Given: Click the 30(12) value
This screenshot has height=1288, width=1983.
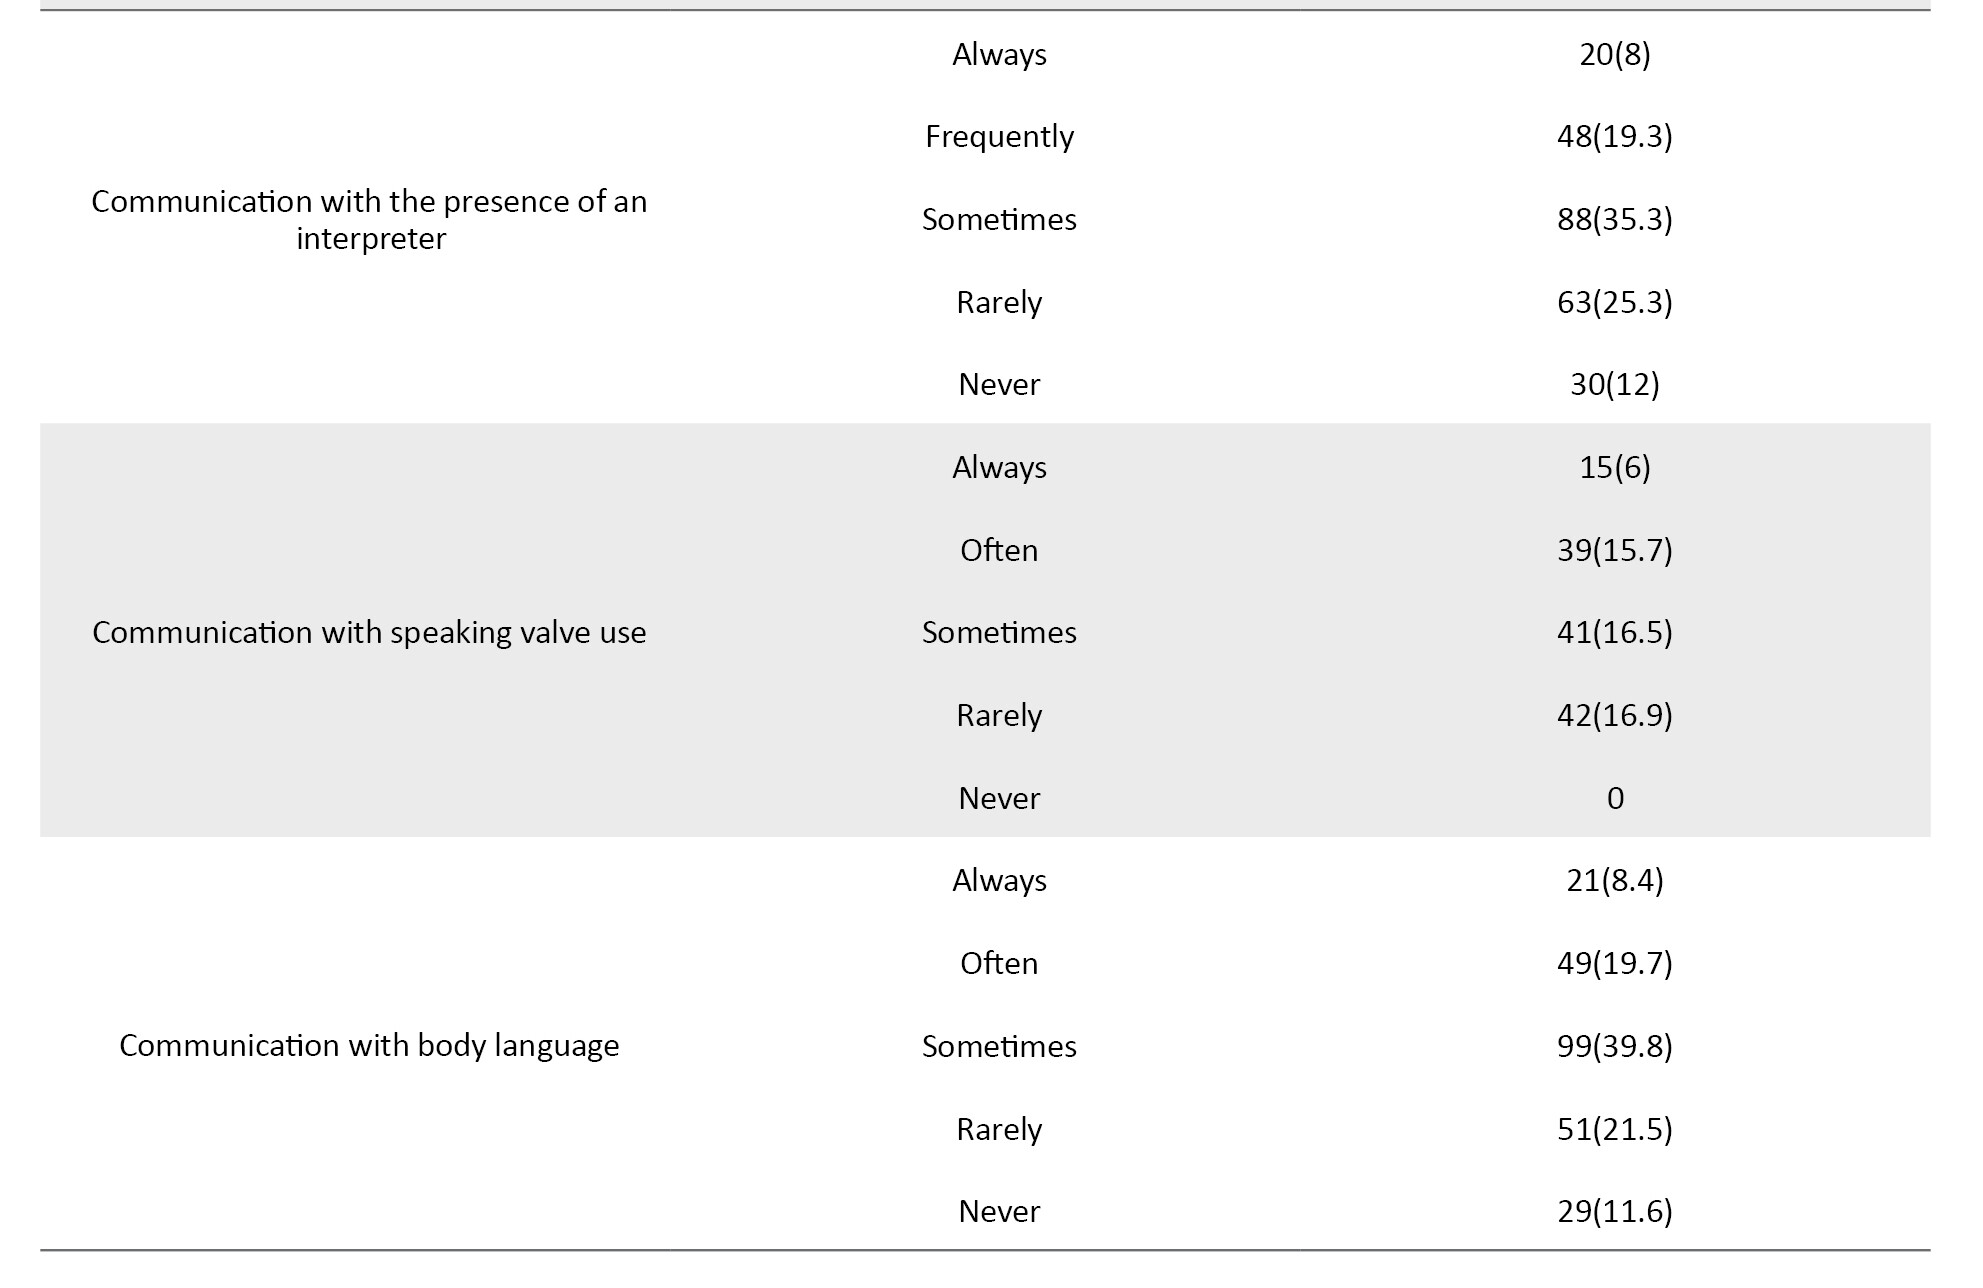Looking at the screenshot, I should click(1614, 385).
